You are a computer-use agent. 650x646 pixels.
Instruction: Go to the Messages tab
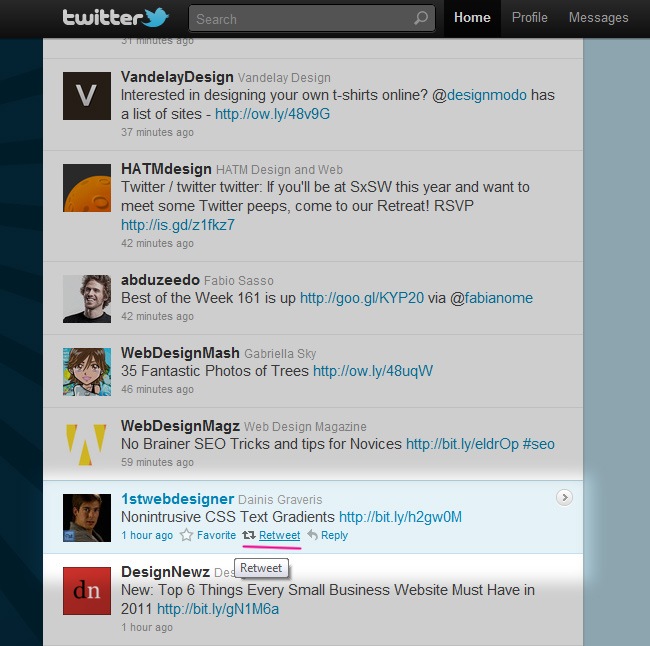599,18
